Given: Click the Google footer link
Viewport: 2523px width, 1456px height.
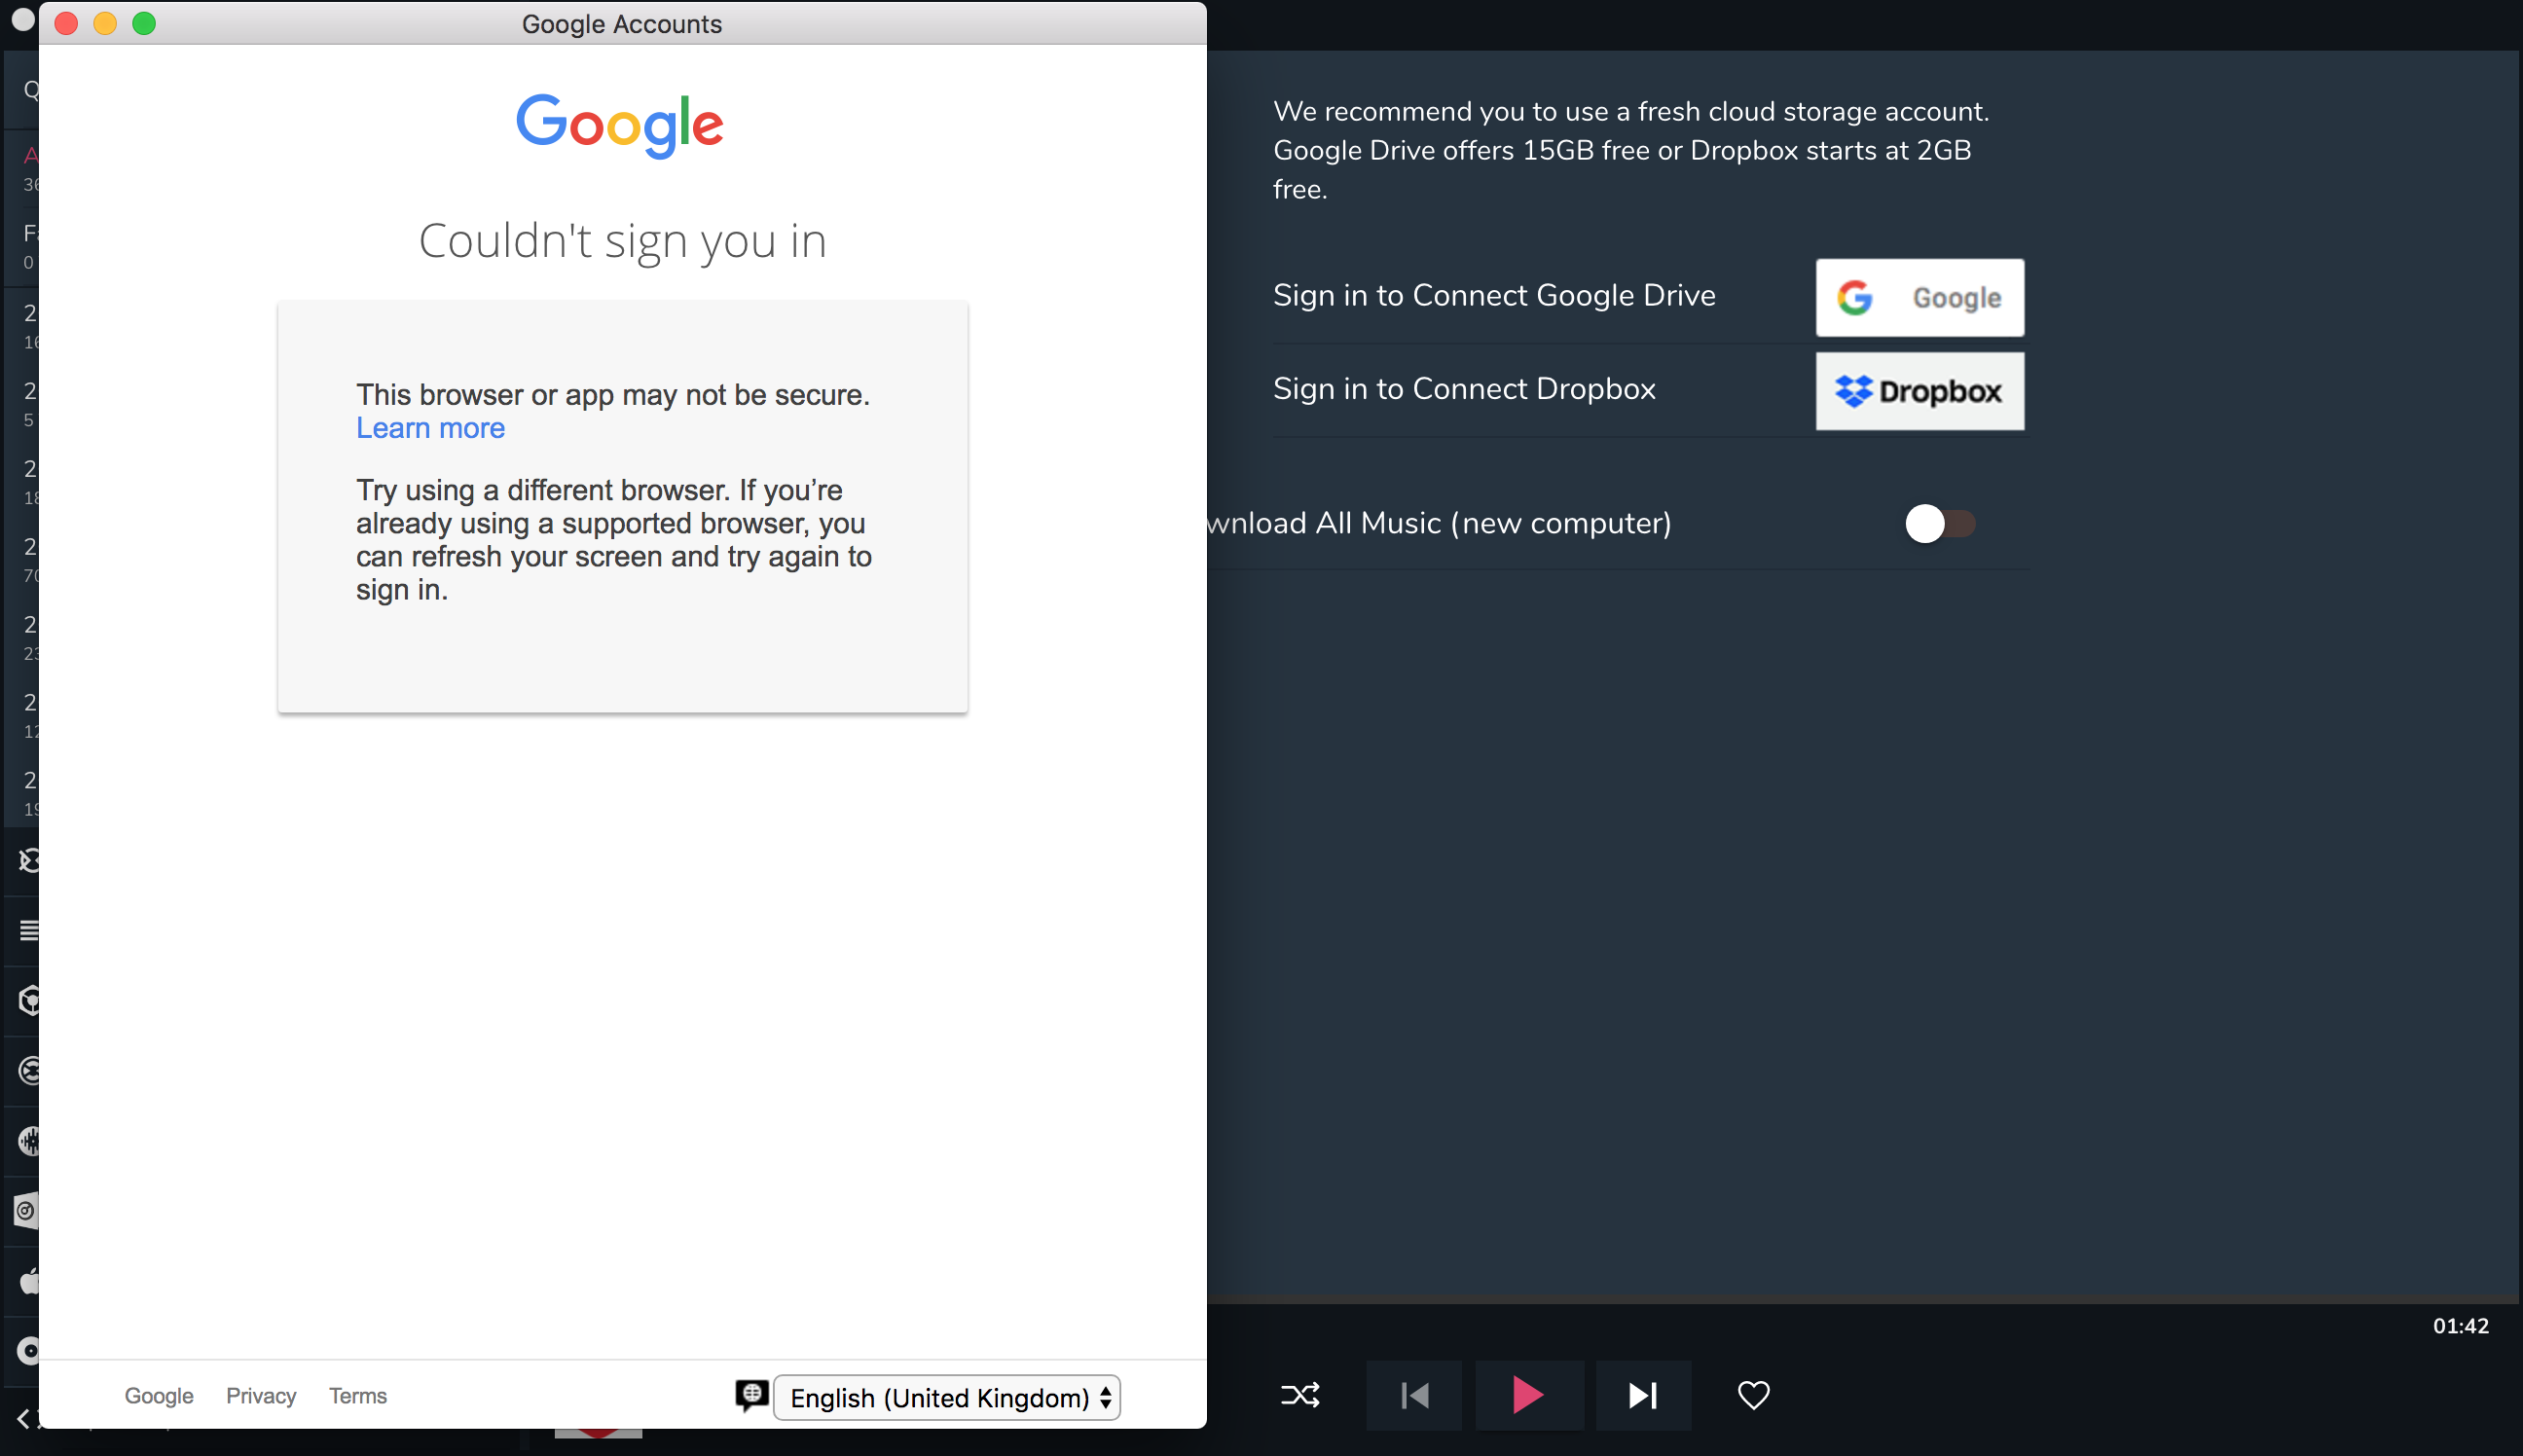Looking at the screenshot, I should coord(158,1395).
